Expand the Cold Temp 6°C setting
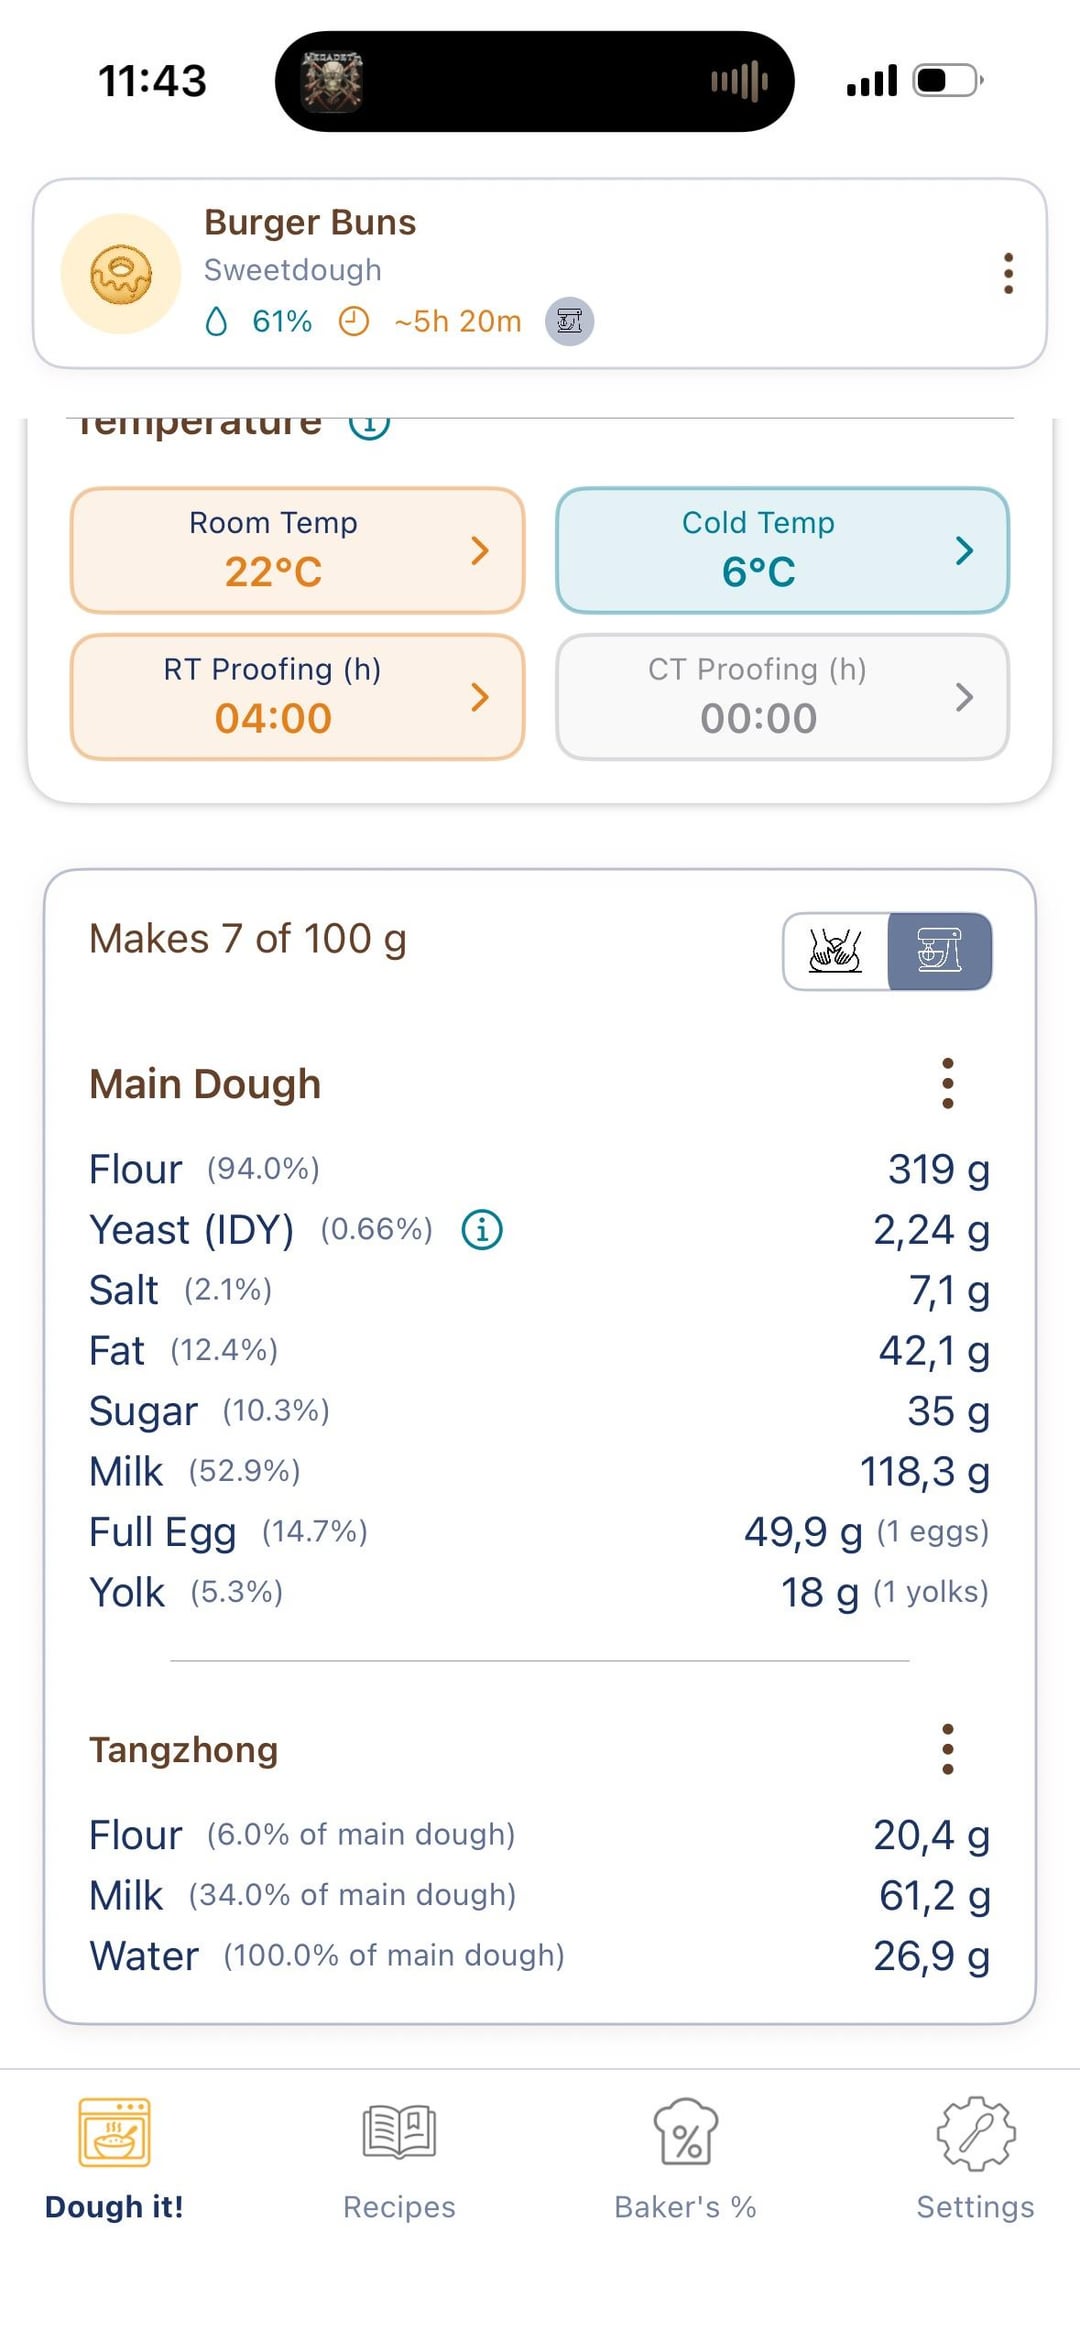 [x=782, y=550]
